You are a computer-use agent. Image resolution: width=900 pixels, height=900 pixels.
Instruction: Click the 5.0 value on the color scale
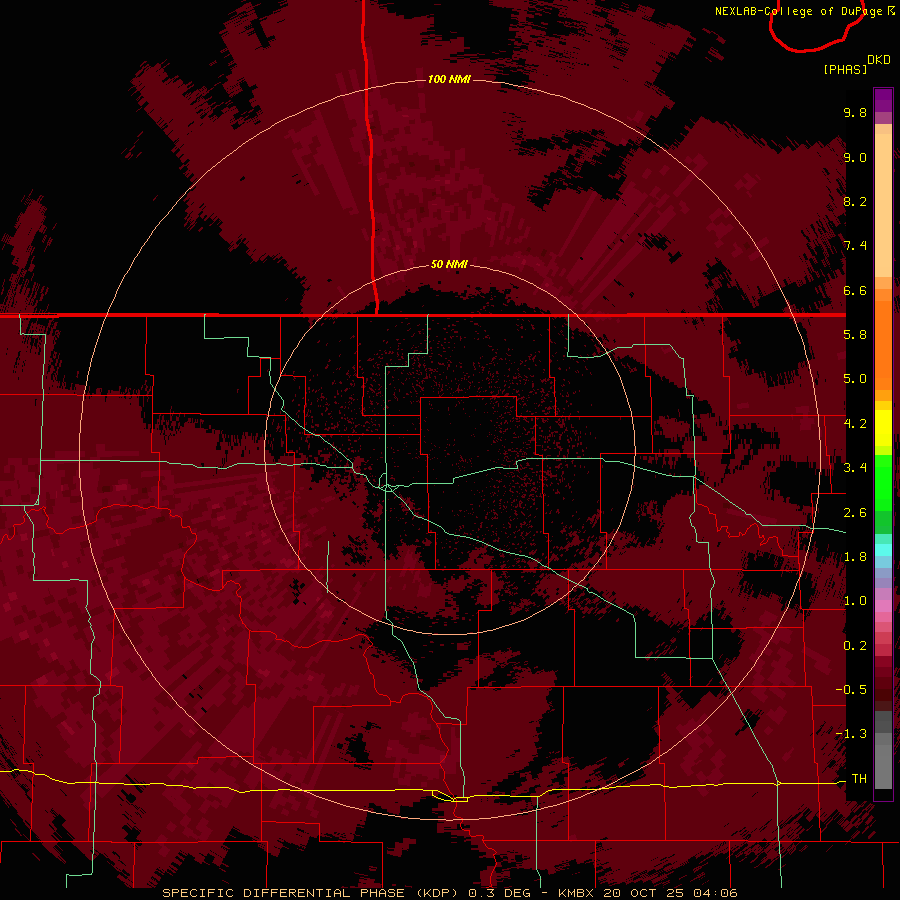coord(855,379)
